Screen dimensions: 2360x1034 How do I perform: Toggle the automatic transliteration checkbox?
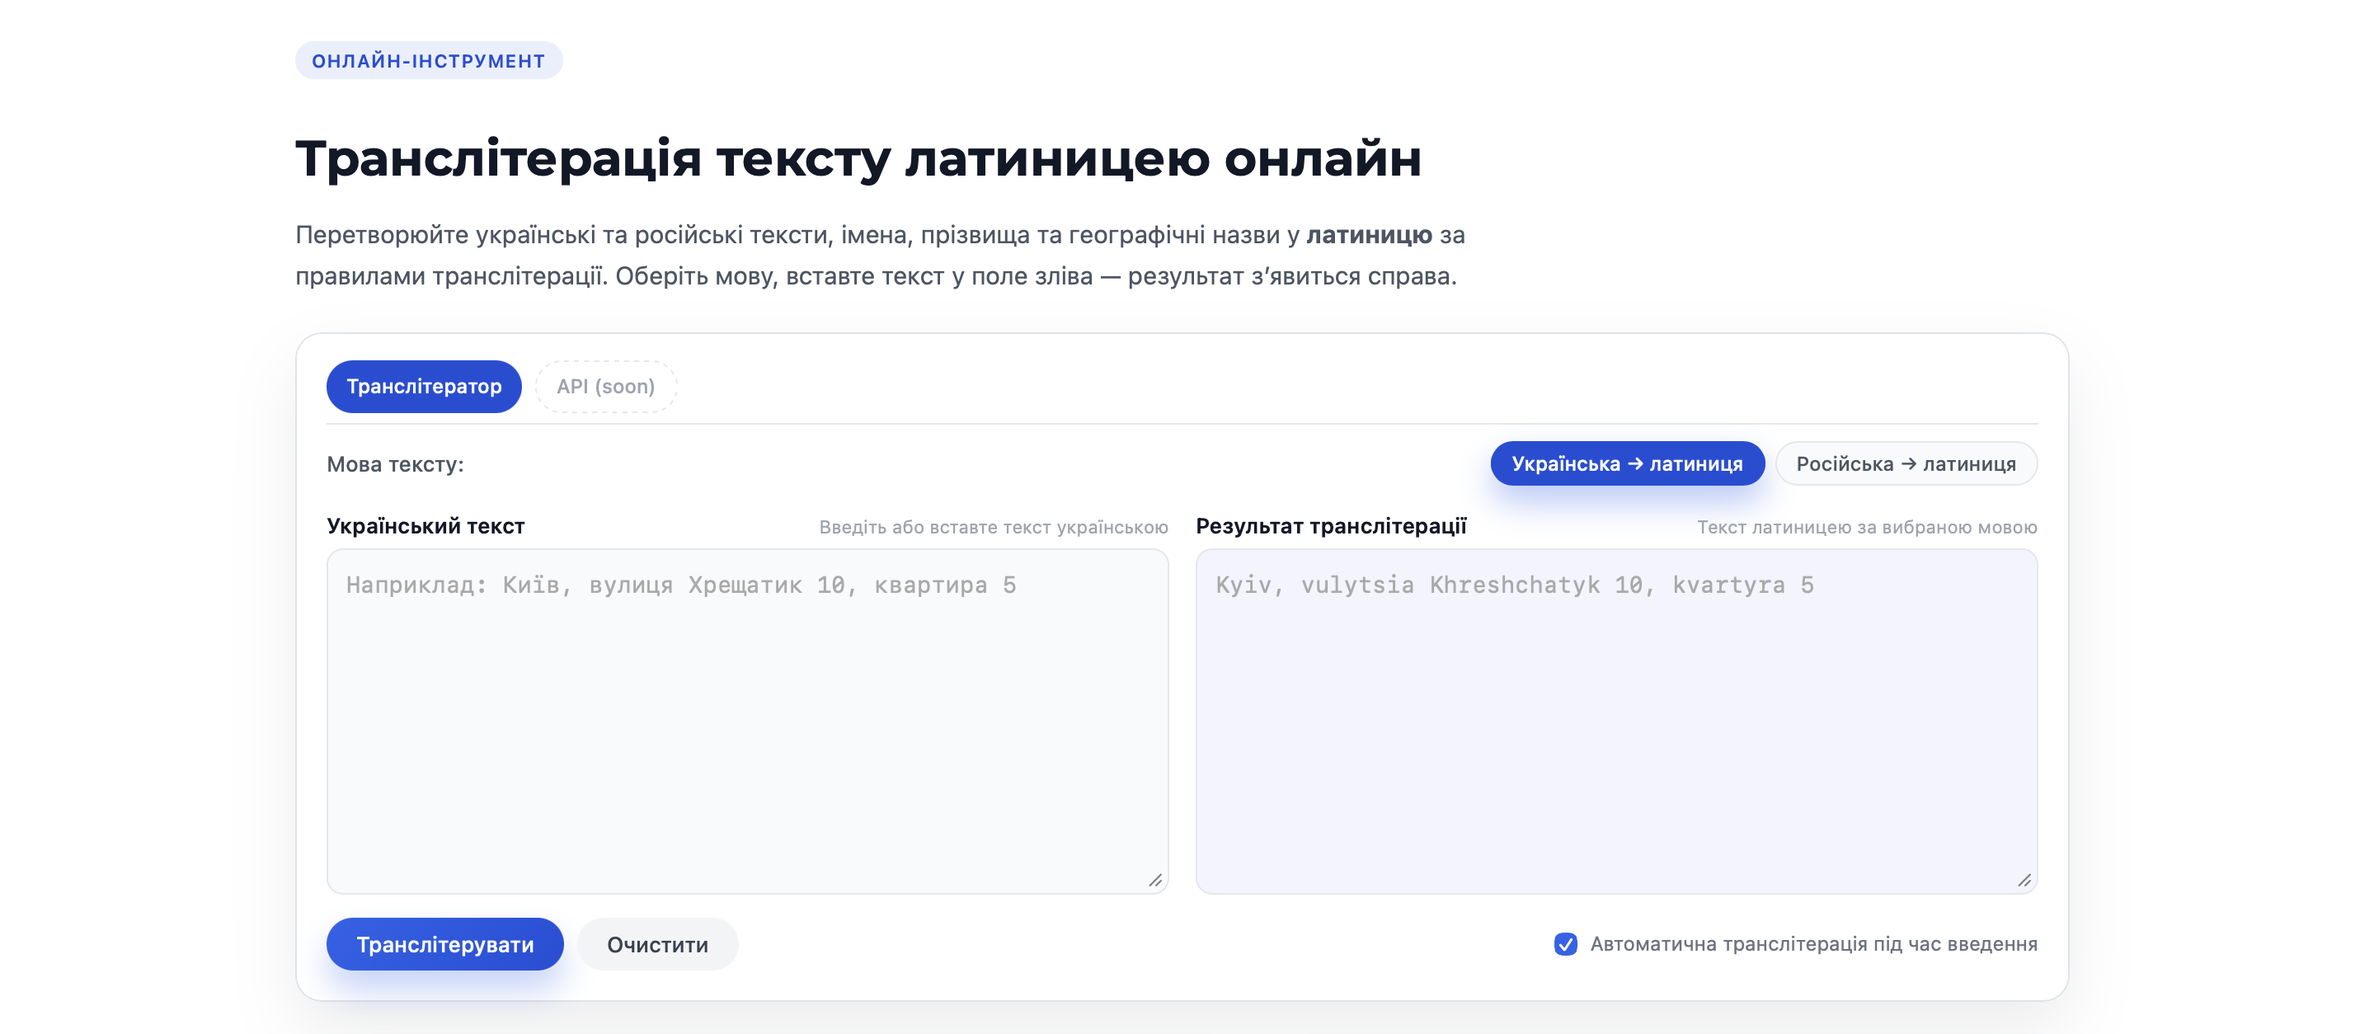pos(1566,944)
